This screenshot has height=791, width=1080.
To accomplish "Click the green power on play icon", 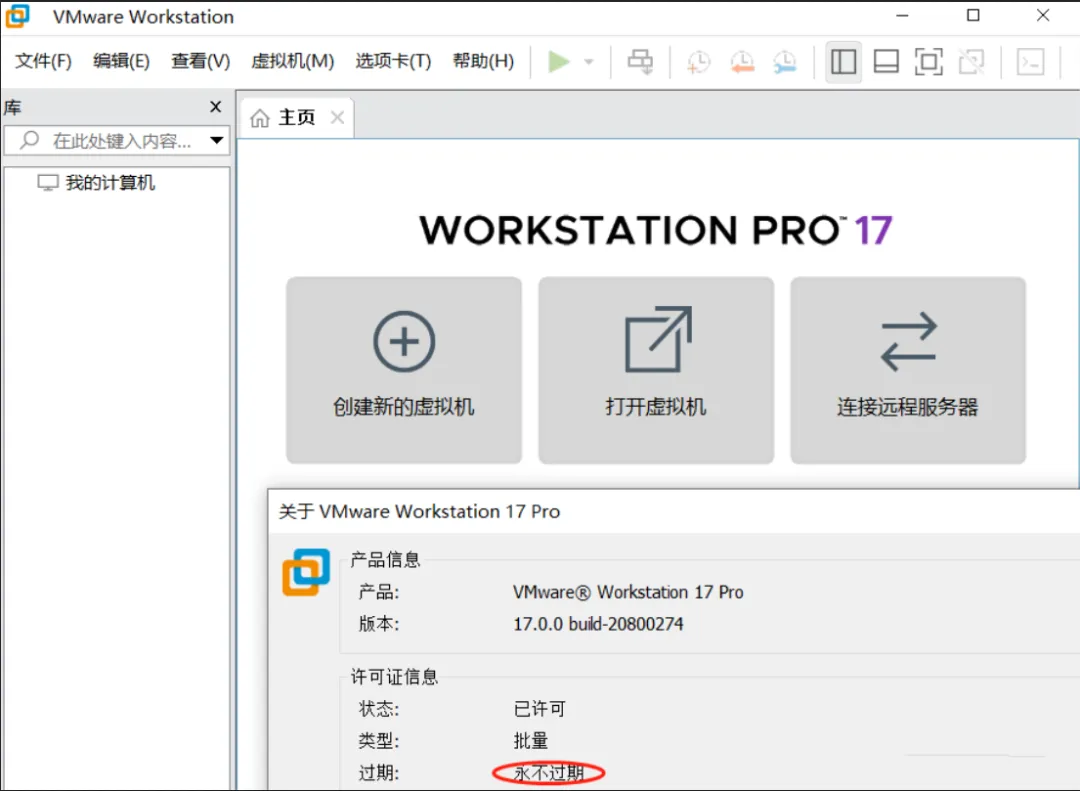I will pos(559,61).
